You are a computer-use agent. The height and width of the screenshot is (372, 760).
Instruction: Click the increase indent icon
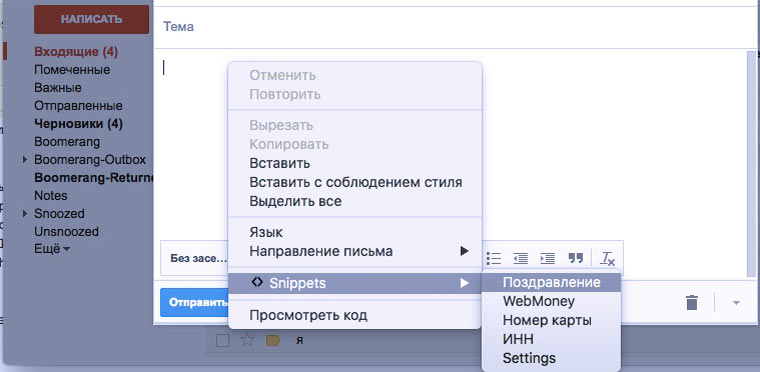pyautogui.click(x=547, y=258)
